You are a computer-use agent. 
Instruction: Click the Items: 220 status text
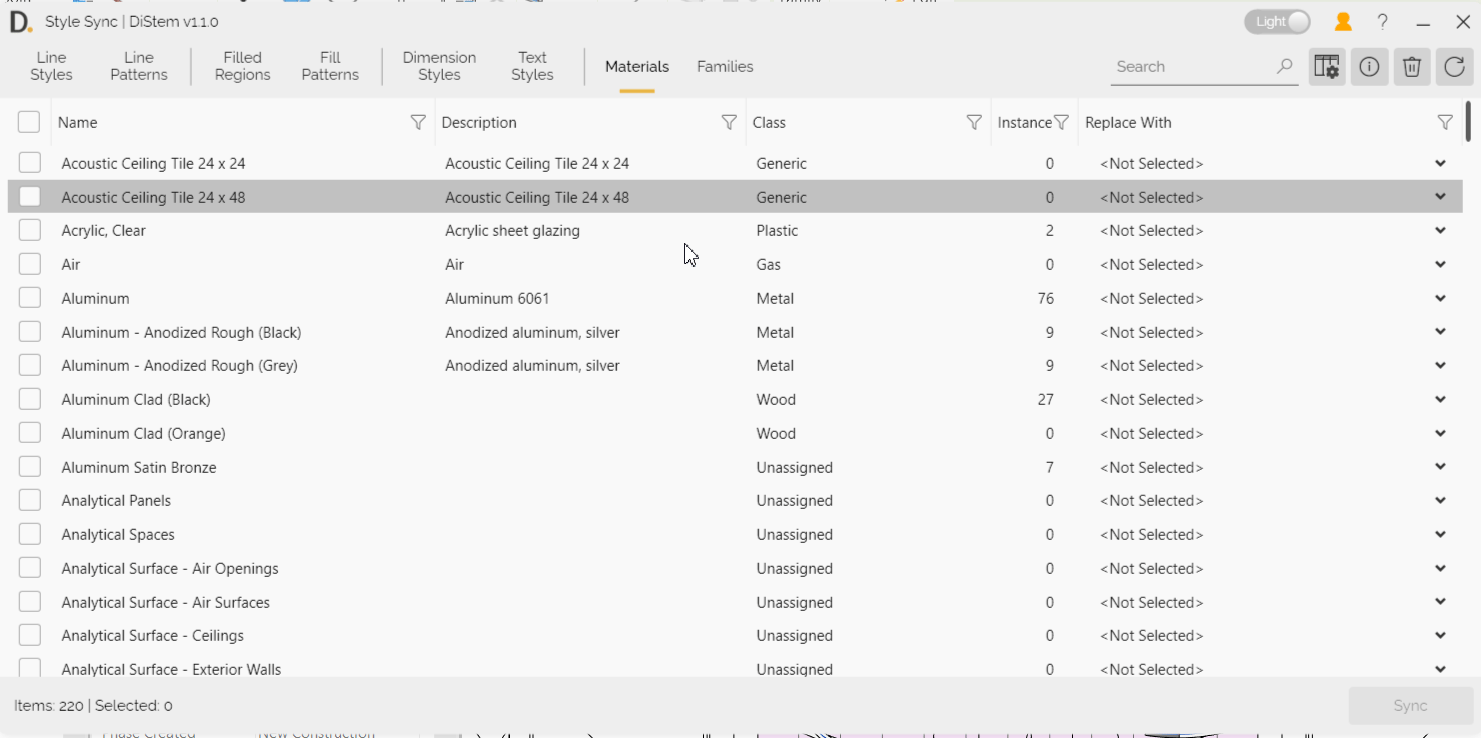point(49,706)
